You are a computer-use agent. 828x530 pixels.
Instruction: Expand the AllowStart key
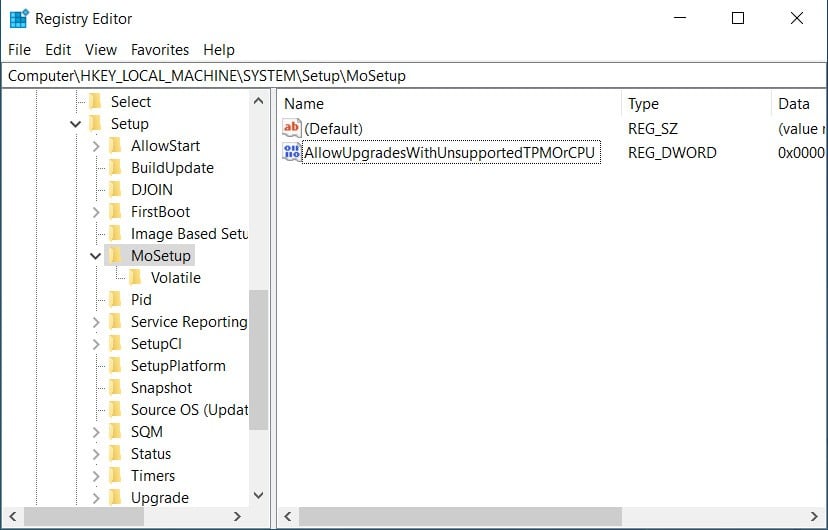[96, 146]
